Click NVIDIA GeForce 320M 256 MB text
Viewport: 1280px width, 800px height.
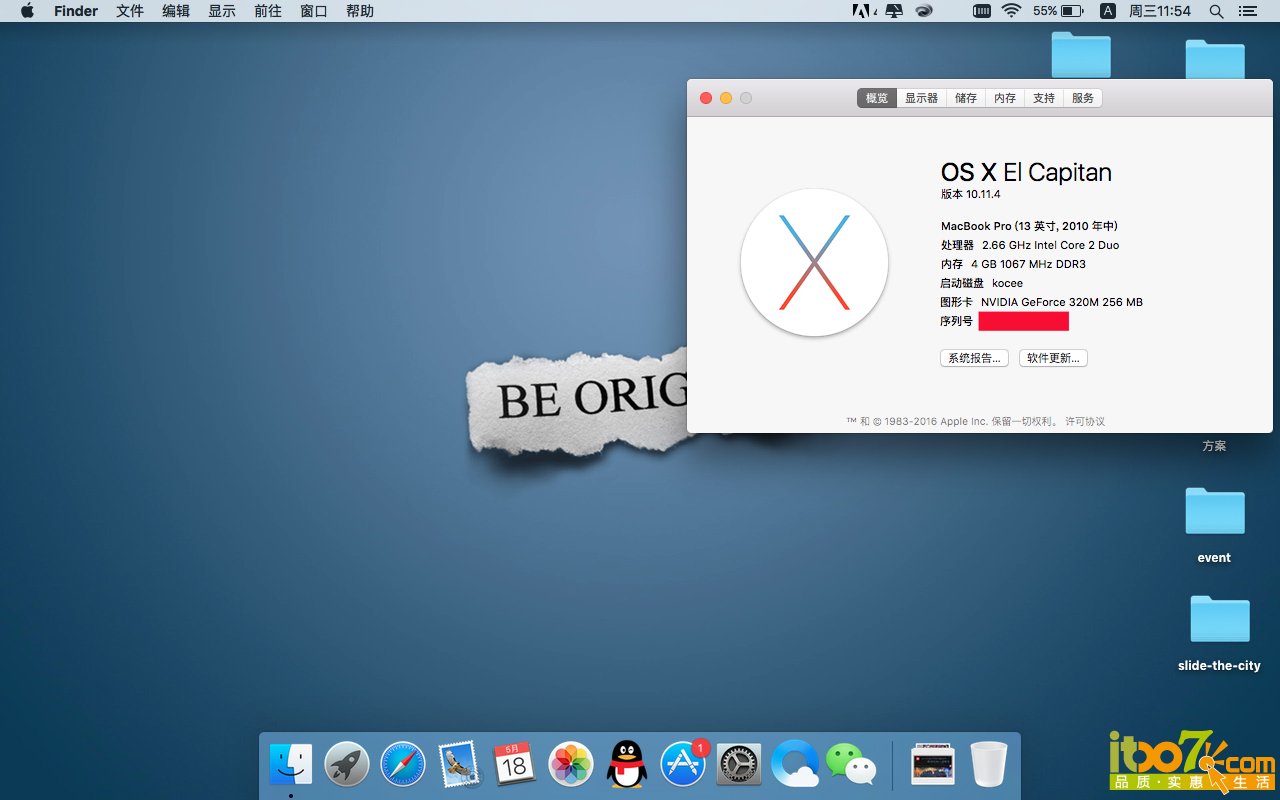click(1062, 302)
